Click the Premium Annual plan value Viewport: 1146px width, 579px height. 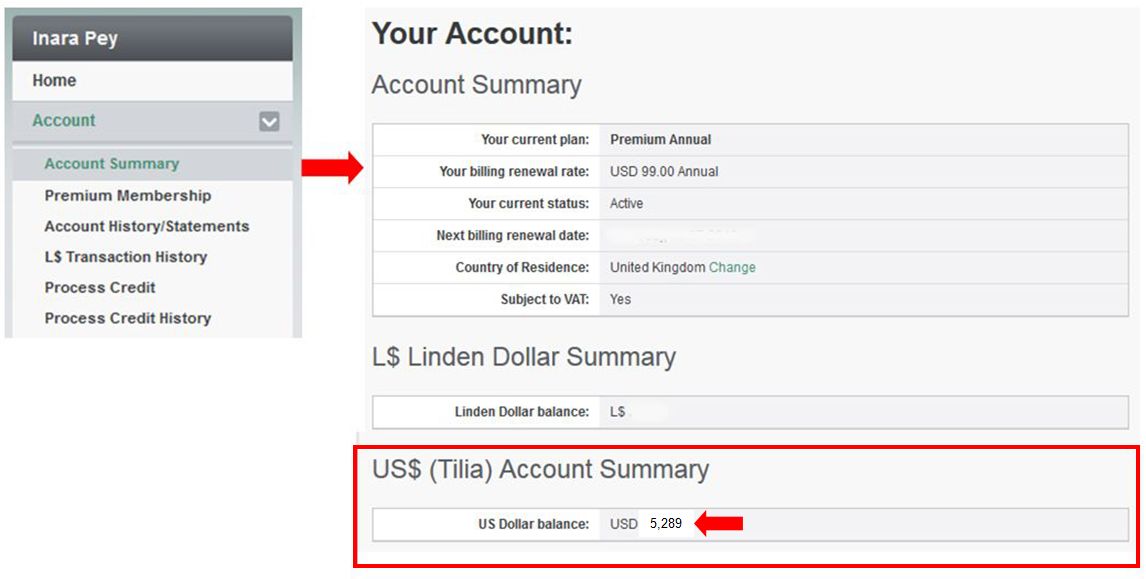point(661,140)
